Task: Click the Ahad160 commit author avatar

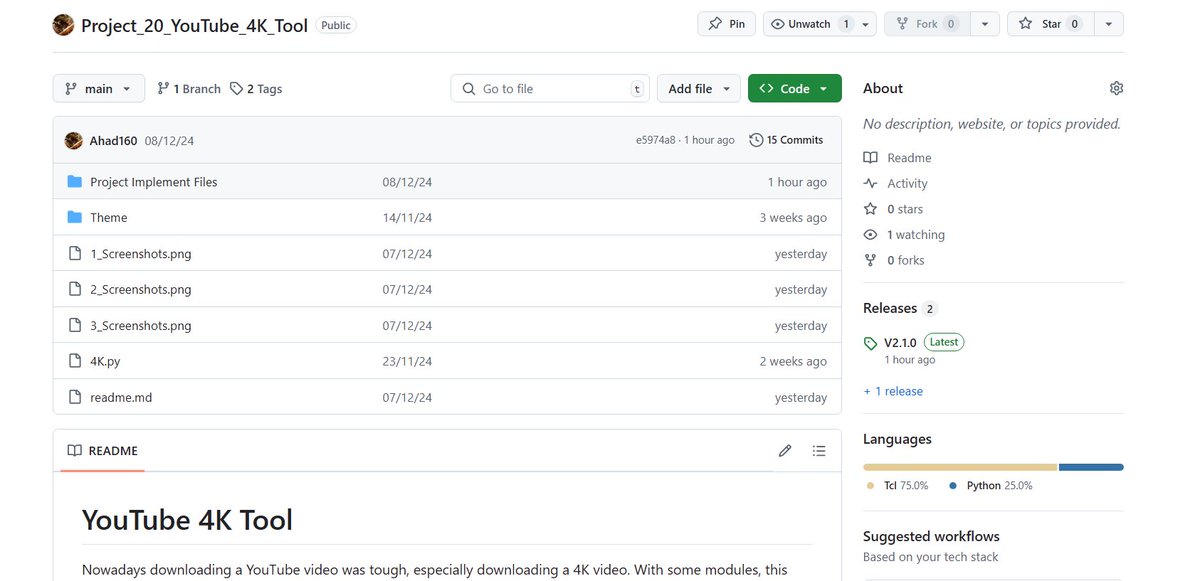Action: click(x=73, y=141)
